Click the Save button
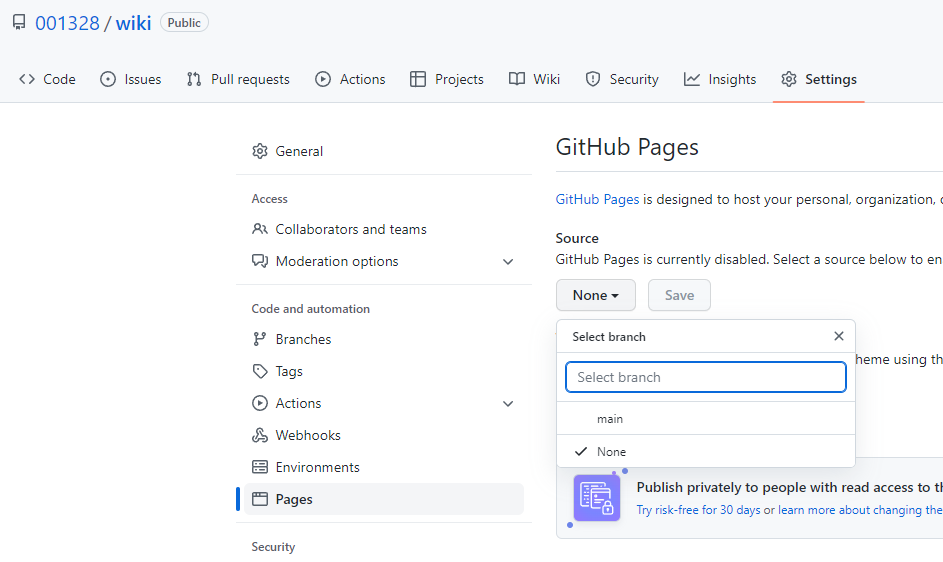The height and width of the screenshot is (562, 943). tap(679, 295)
